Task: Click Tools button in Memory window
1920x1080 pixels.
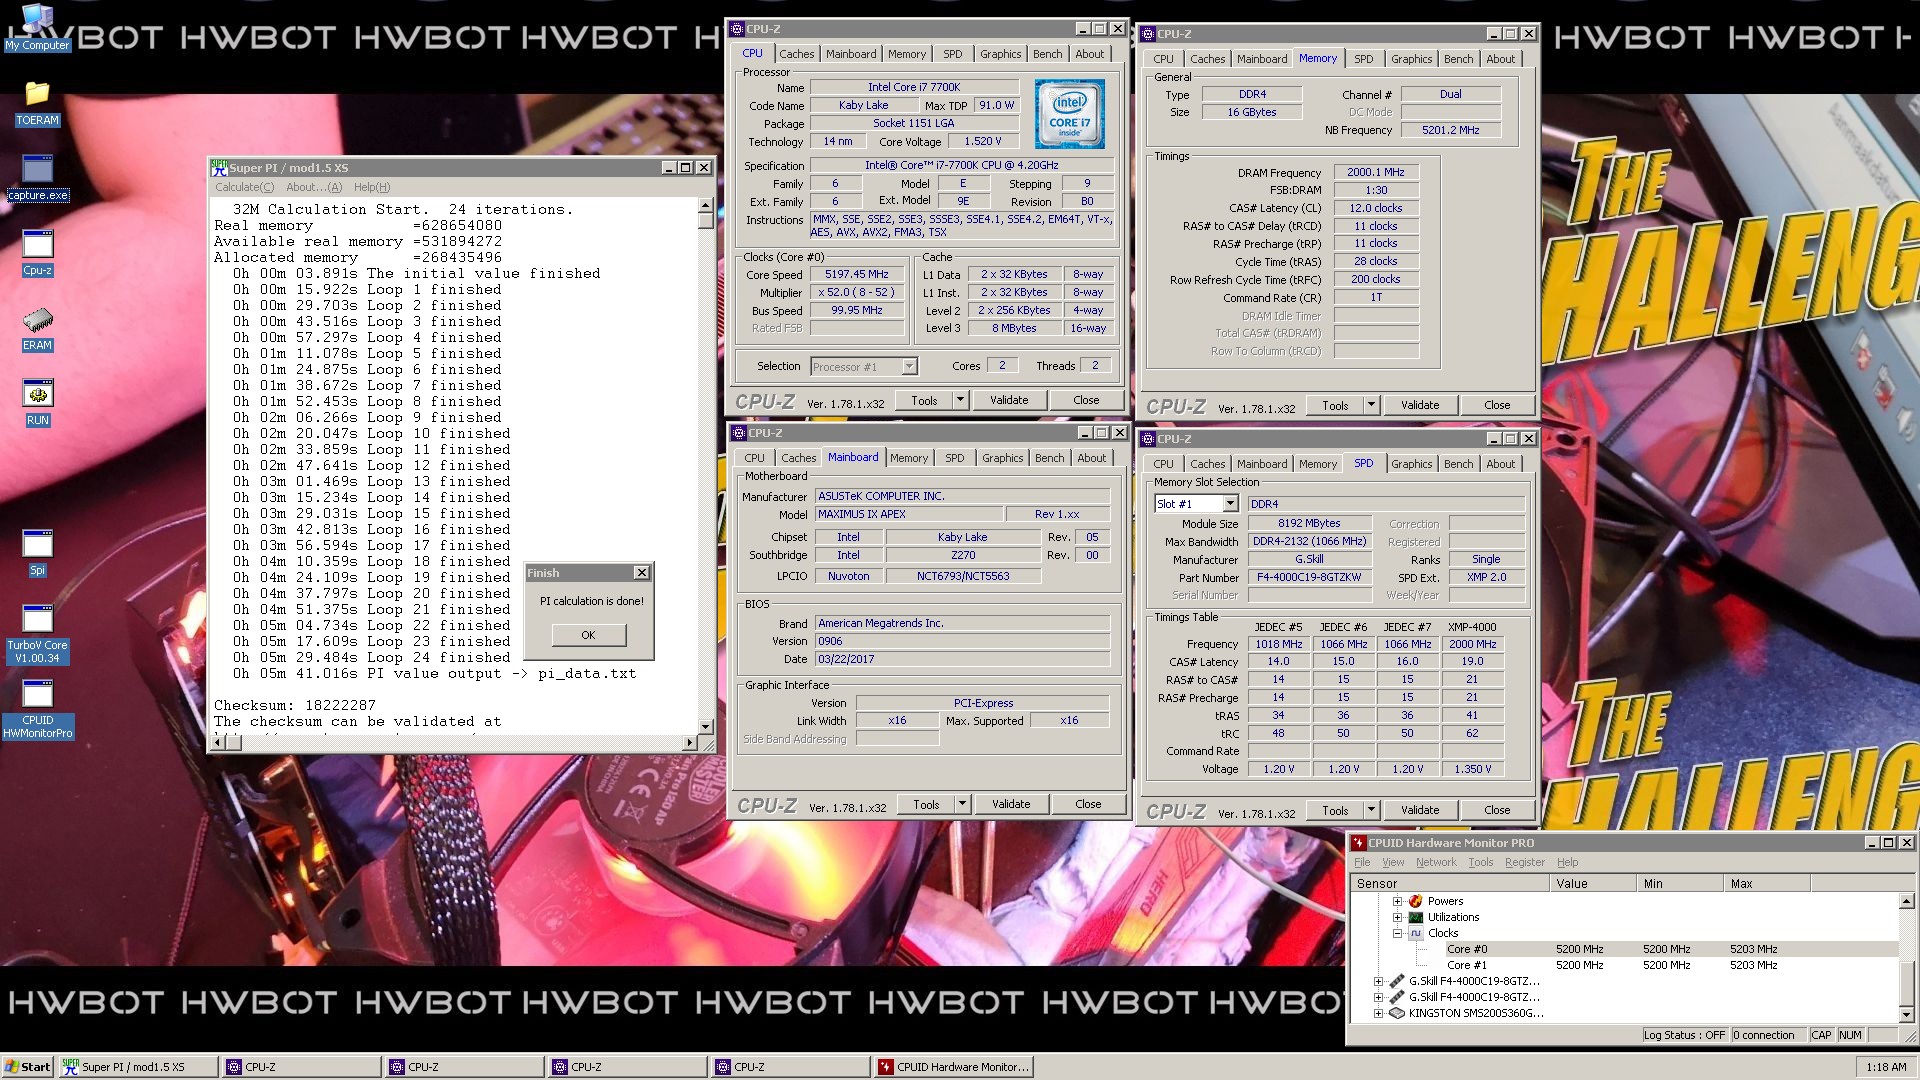Action: [x=1335, y=405]
